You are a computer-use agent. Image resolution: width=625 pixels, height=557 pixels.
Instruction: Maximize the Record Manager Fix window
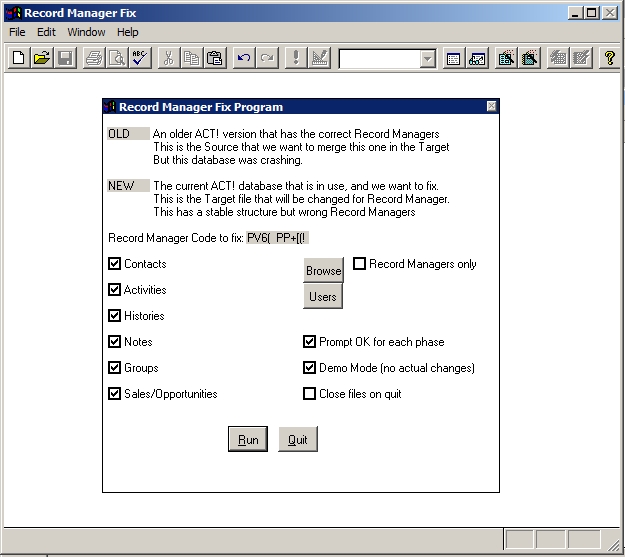click(592, 13)
